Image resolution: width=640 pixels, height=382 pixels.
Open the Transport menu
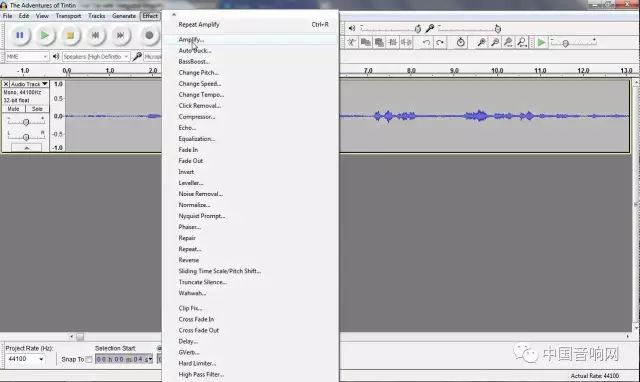[x=68, y=16]
